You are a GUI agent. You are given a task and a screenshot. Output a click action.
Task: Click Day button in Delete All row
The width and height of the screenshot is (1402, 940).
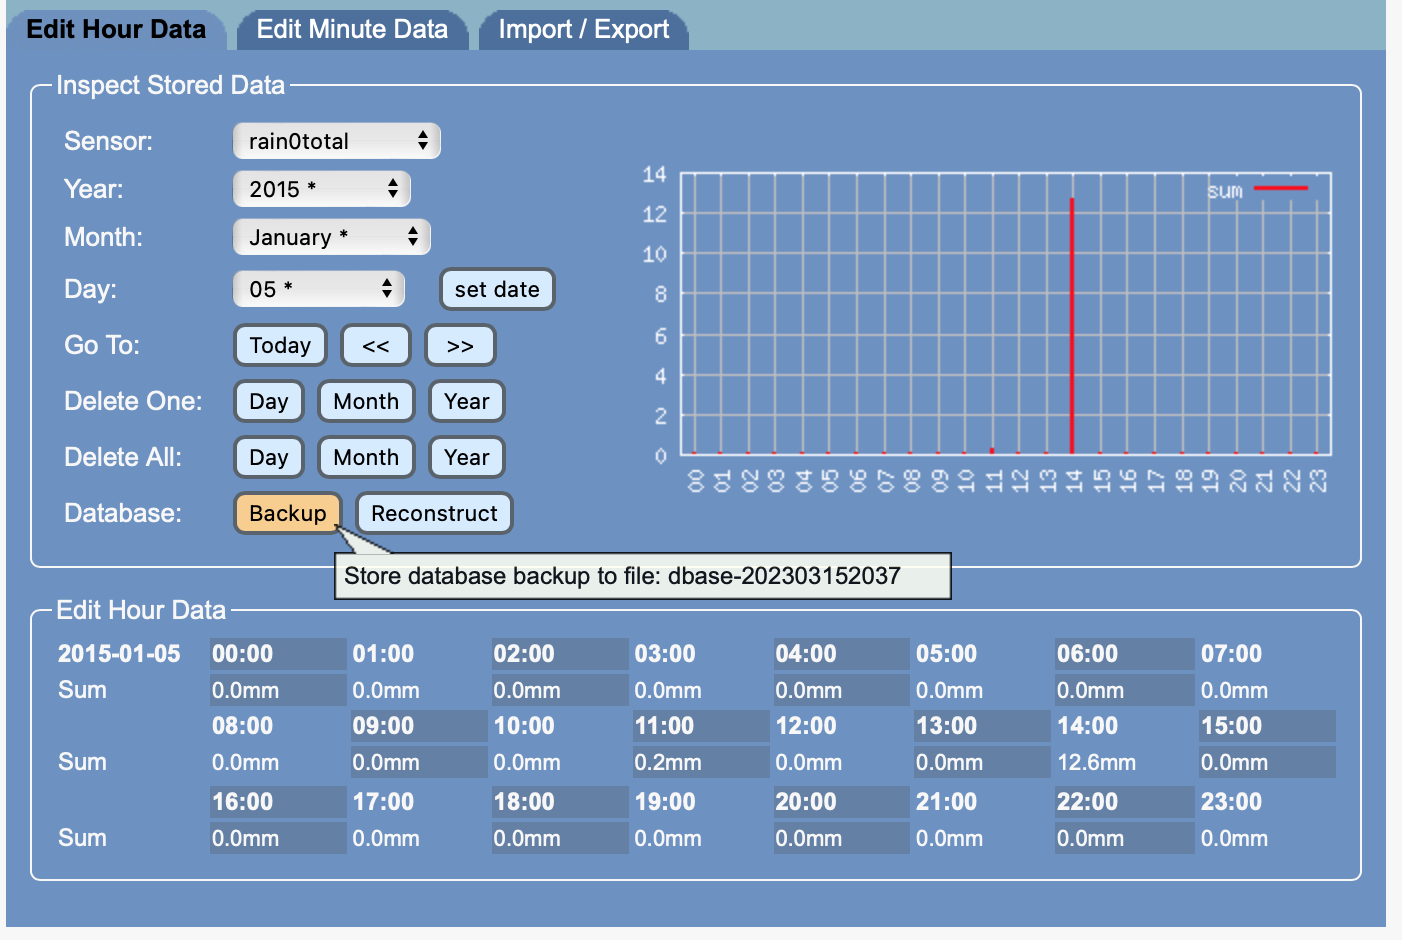pos(269,457)
